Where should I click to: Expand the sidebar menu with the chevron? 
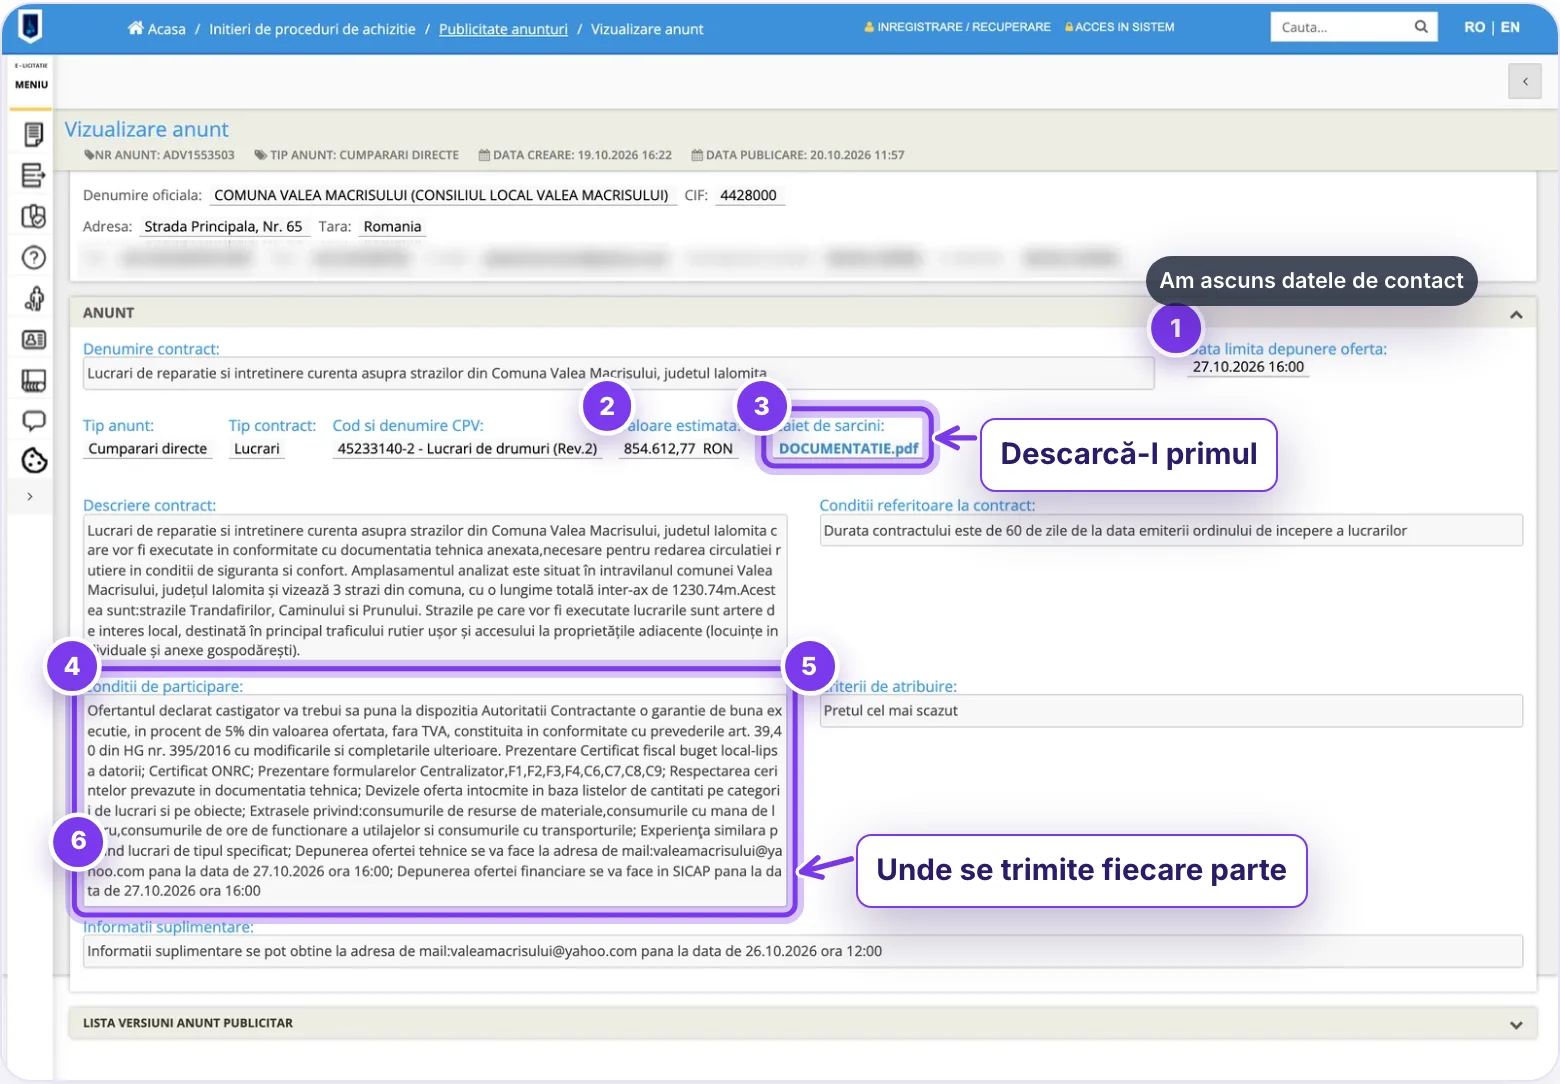click(30, 496)
